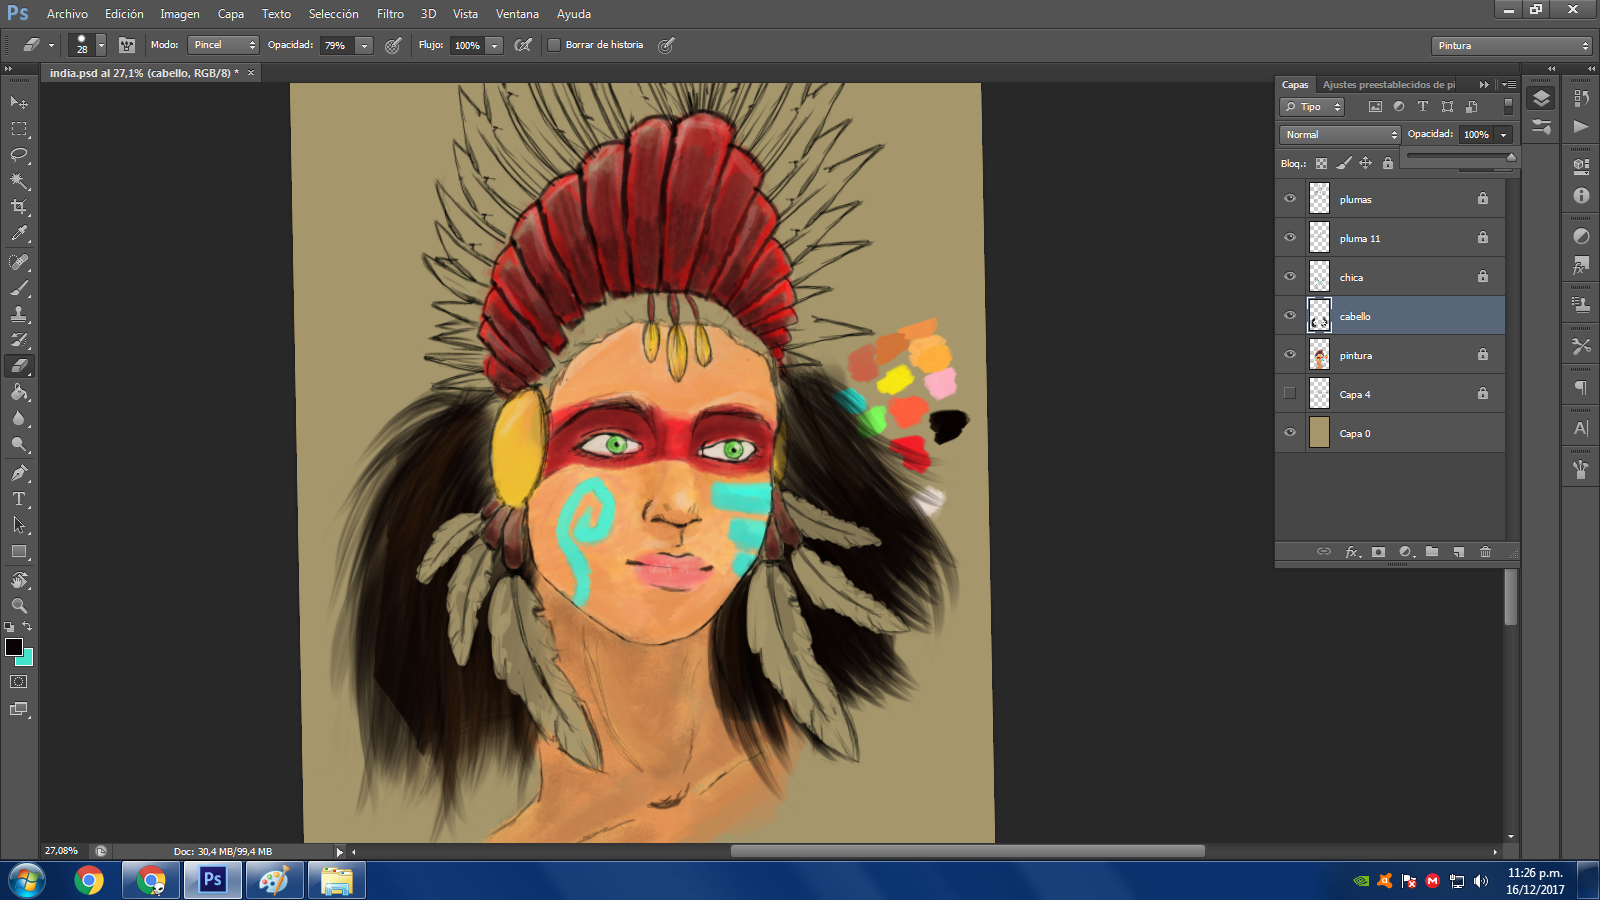The image size is (1600, 900).
Task: Open the eraser Modo dropdown
Action: [x=223, y=45]
